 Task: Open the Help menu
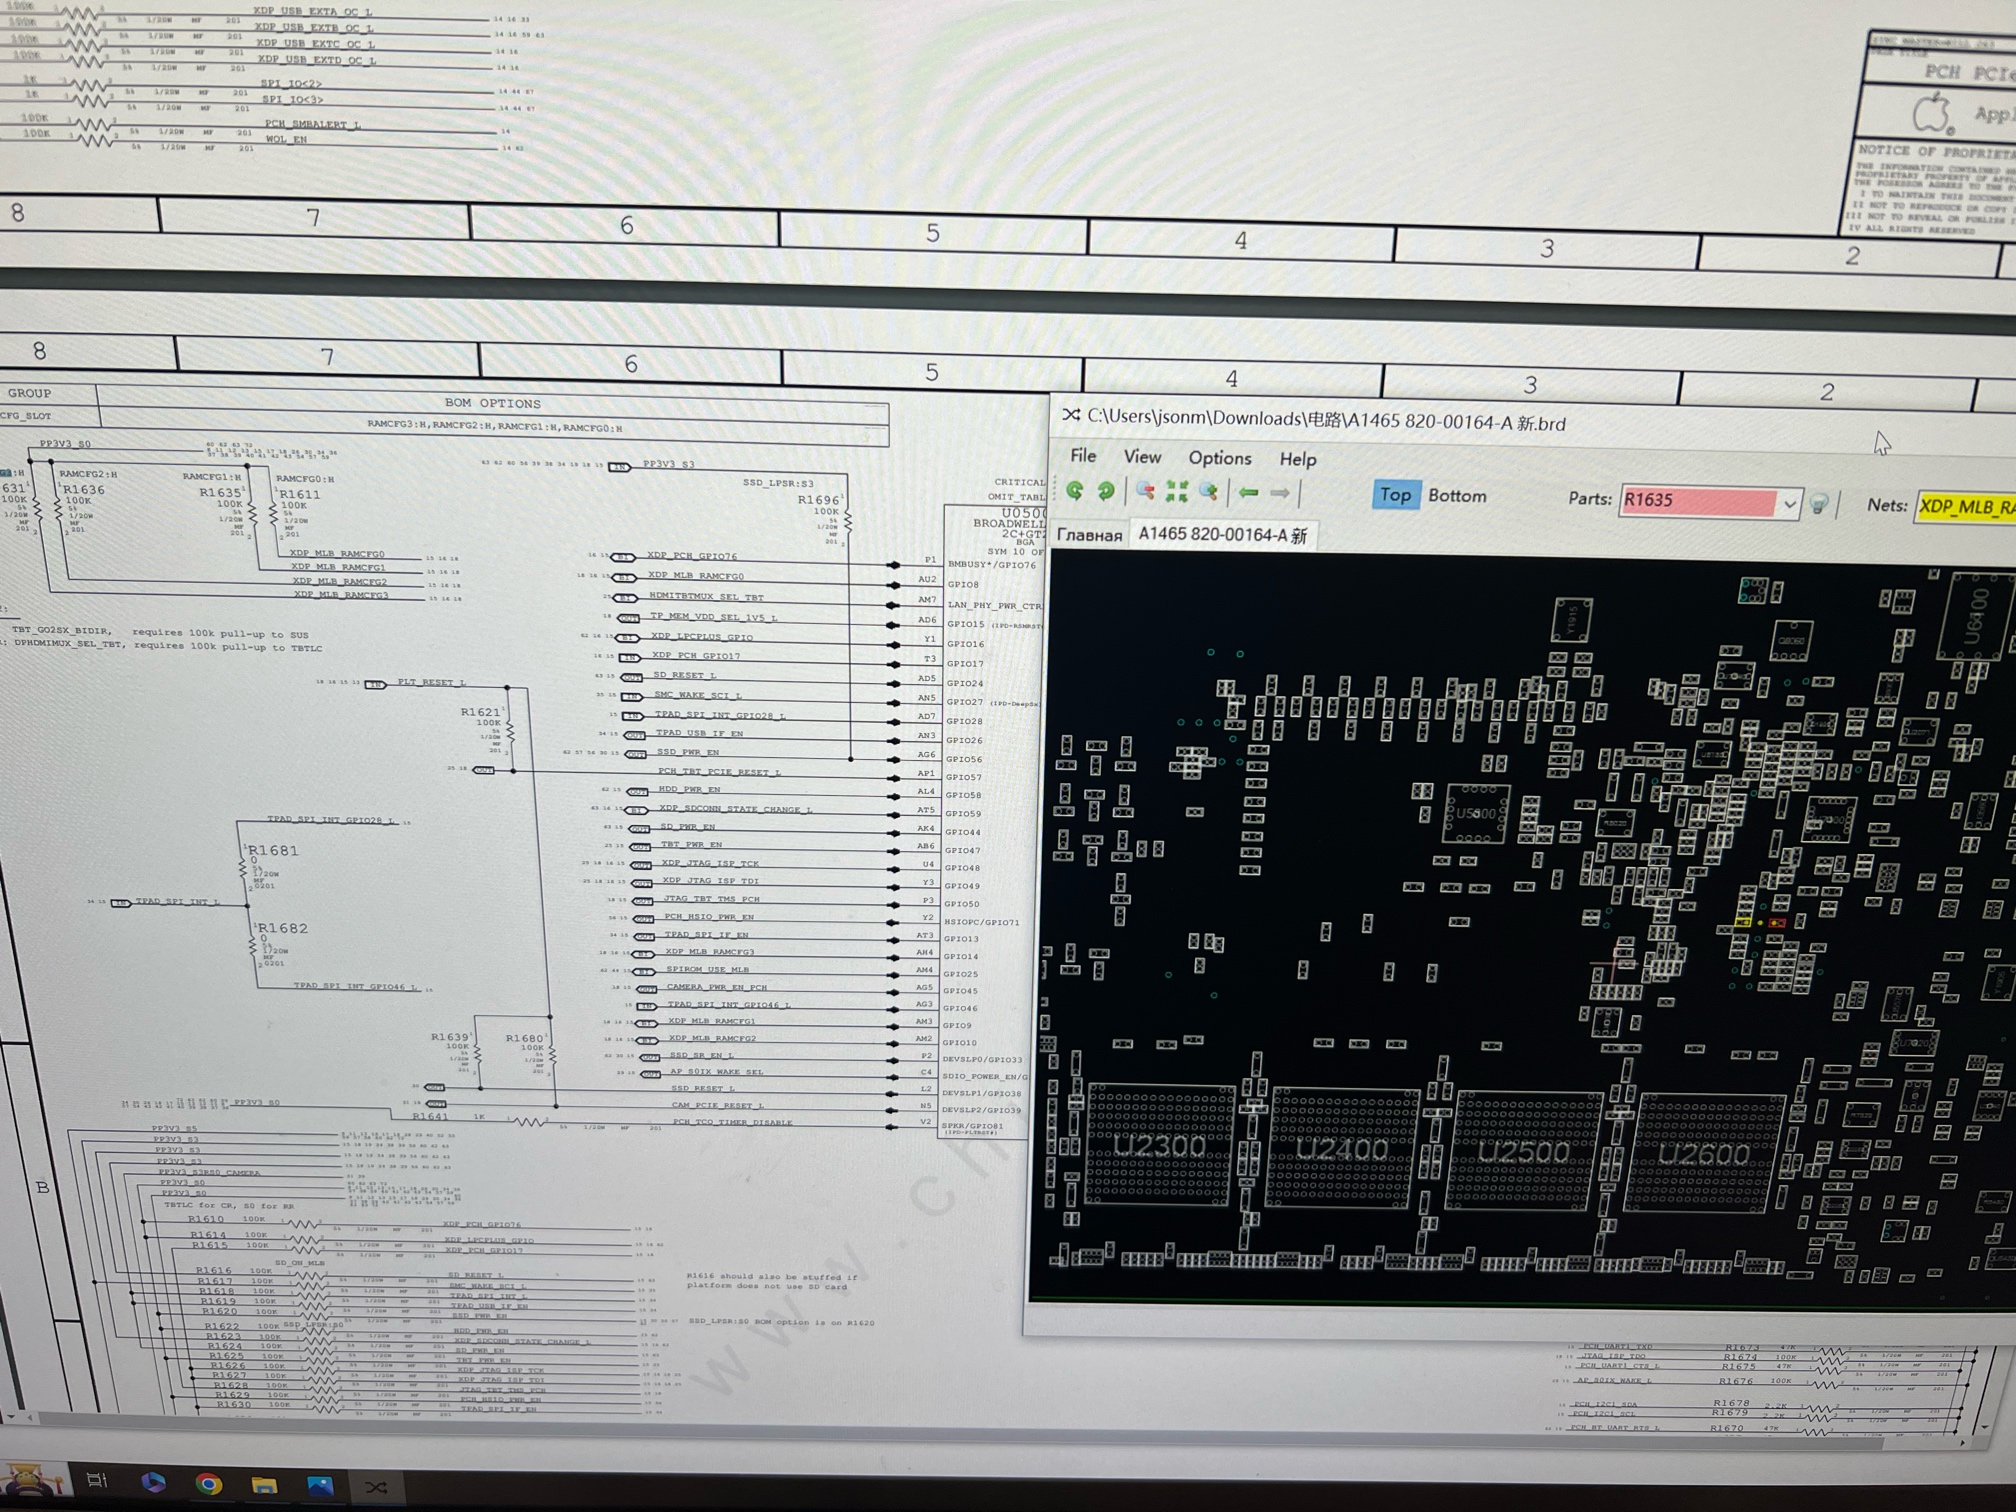coord(1297,459)
